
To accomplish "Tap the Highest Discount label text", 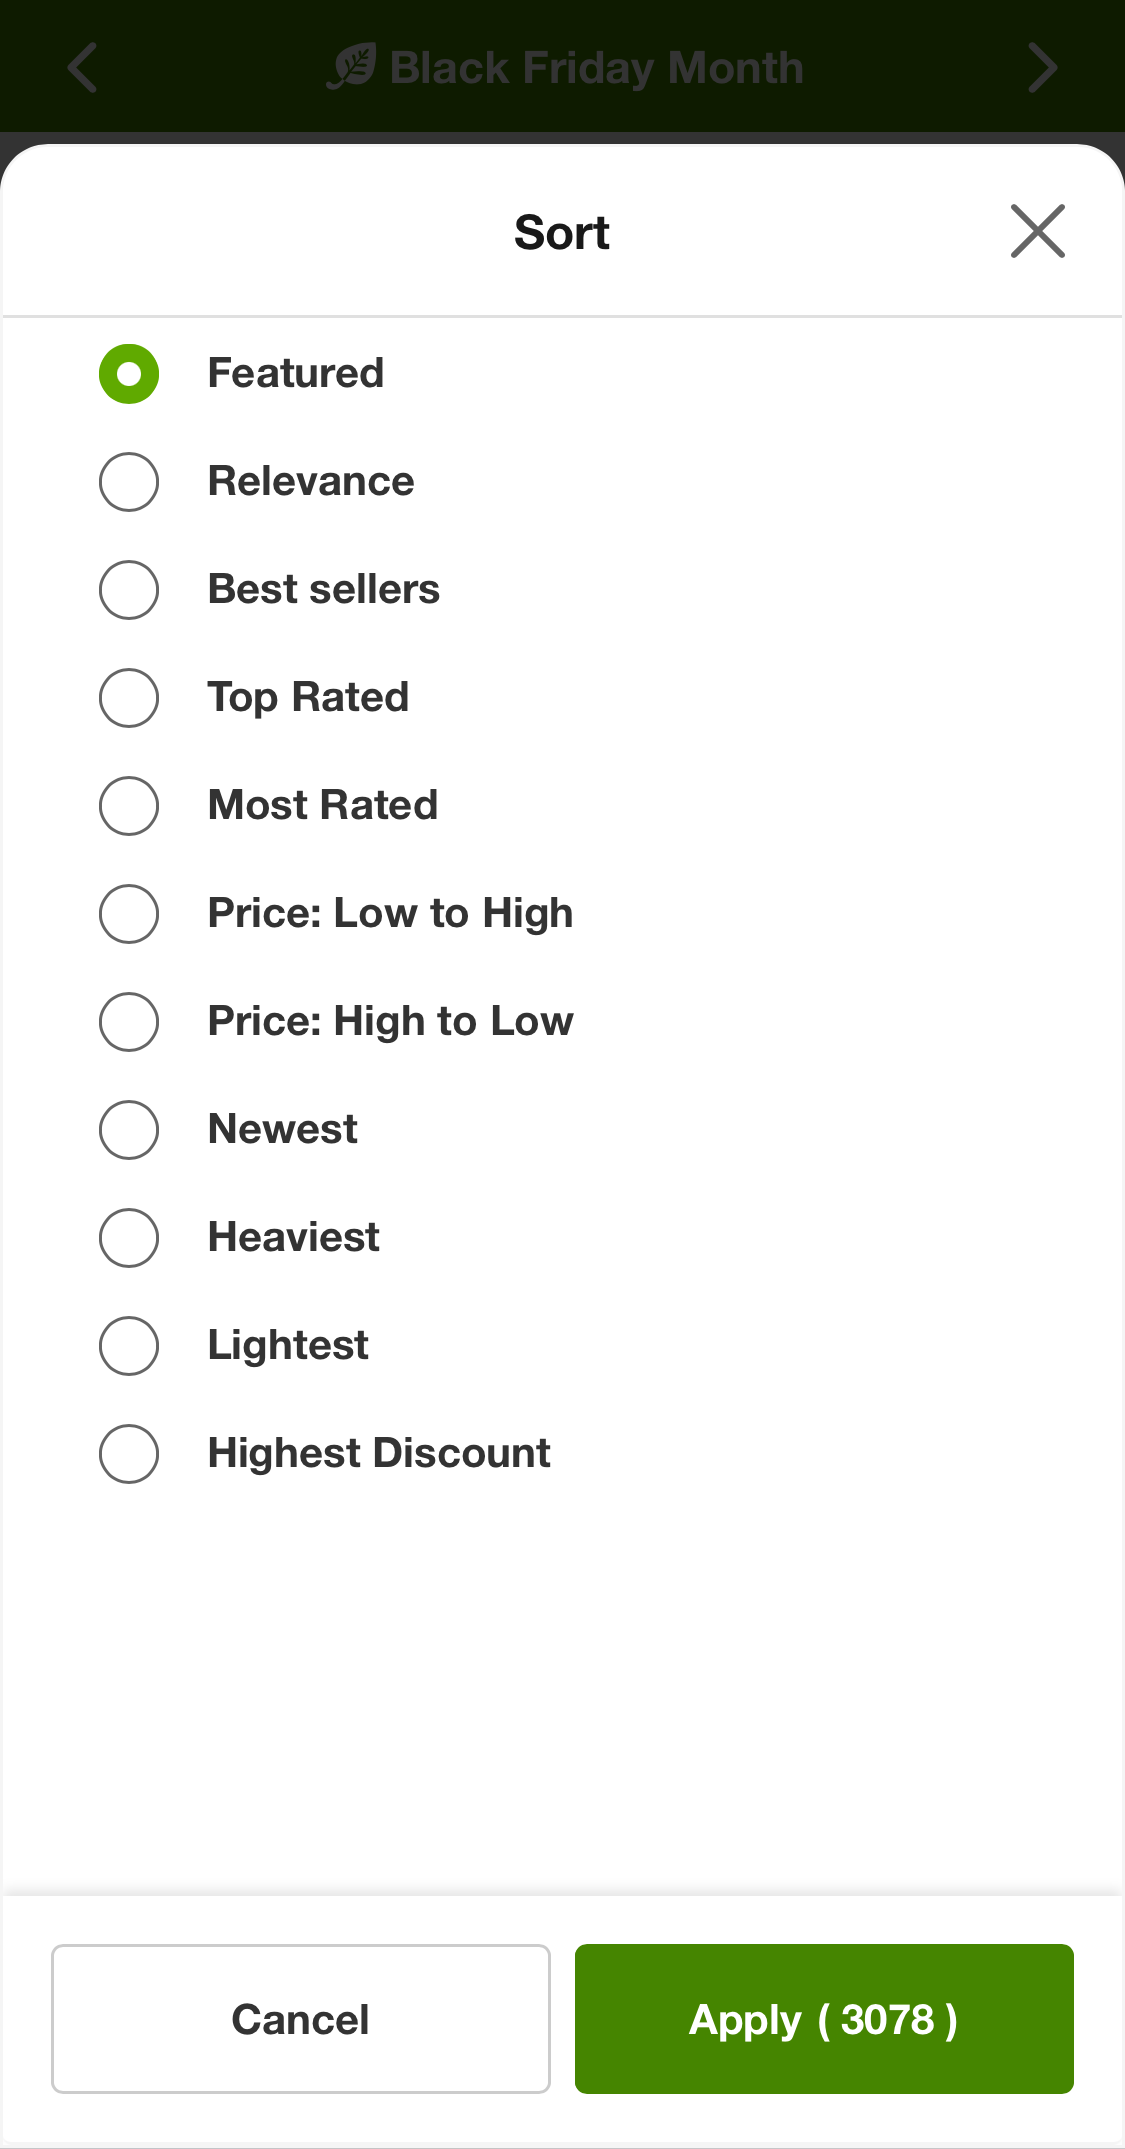I will [379, 1453].
